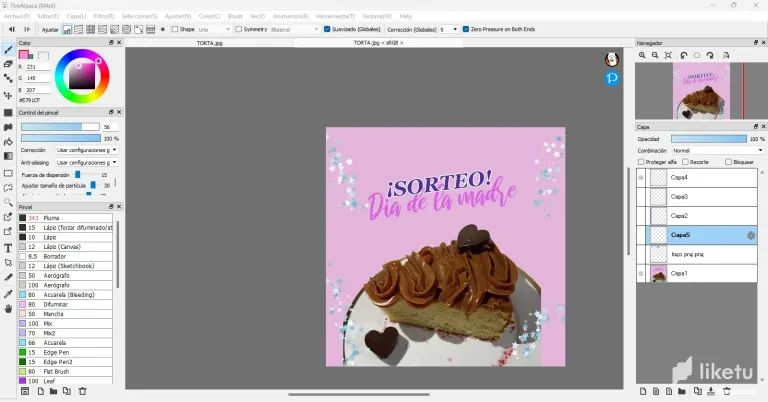The image size is (768, 402).
Task: Select the Operation arrow tool
Action: (8, 263)
